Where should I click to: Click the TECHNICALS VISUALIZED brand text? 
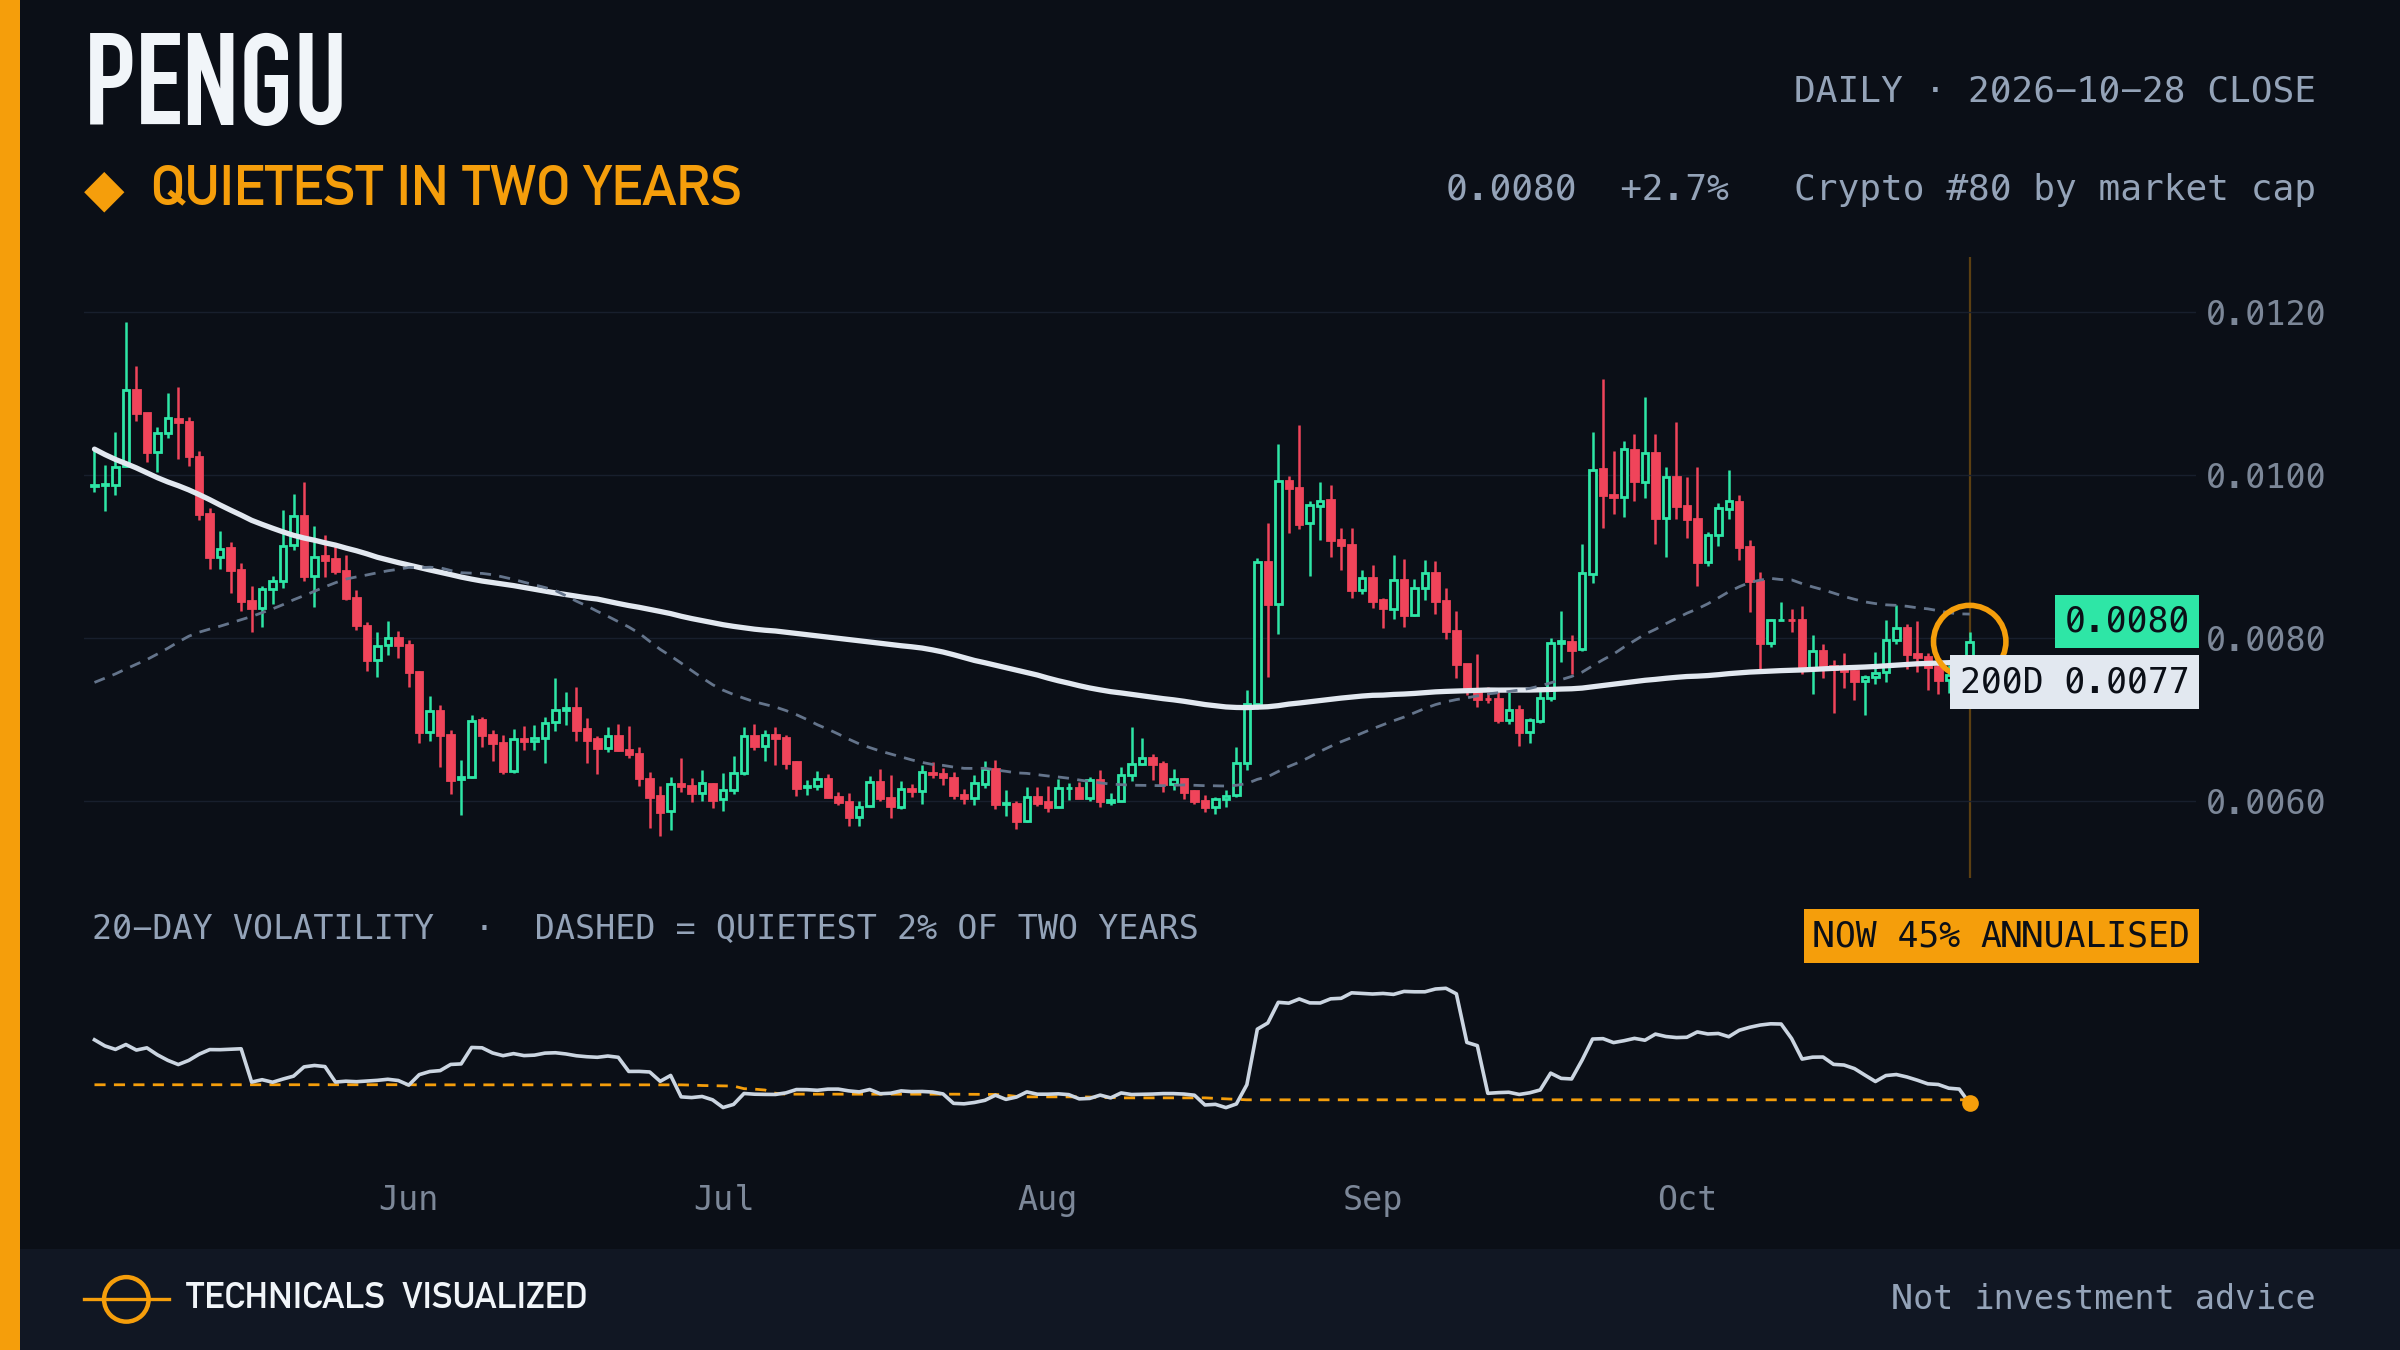click(386, 1297)
